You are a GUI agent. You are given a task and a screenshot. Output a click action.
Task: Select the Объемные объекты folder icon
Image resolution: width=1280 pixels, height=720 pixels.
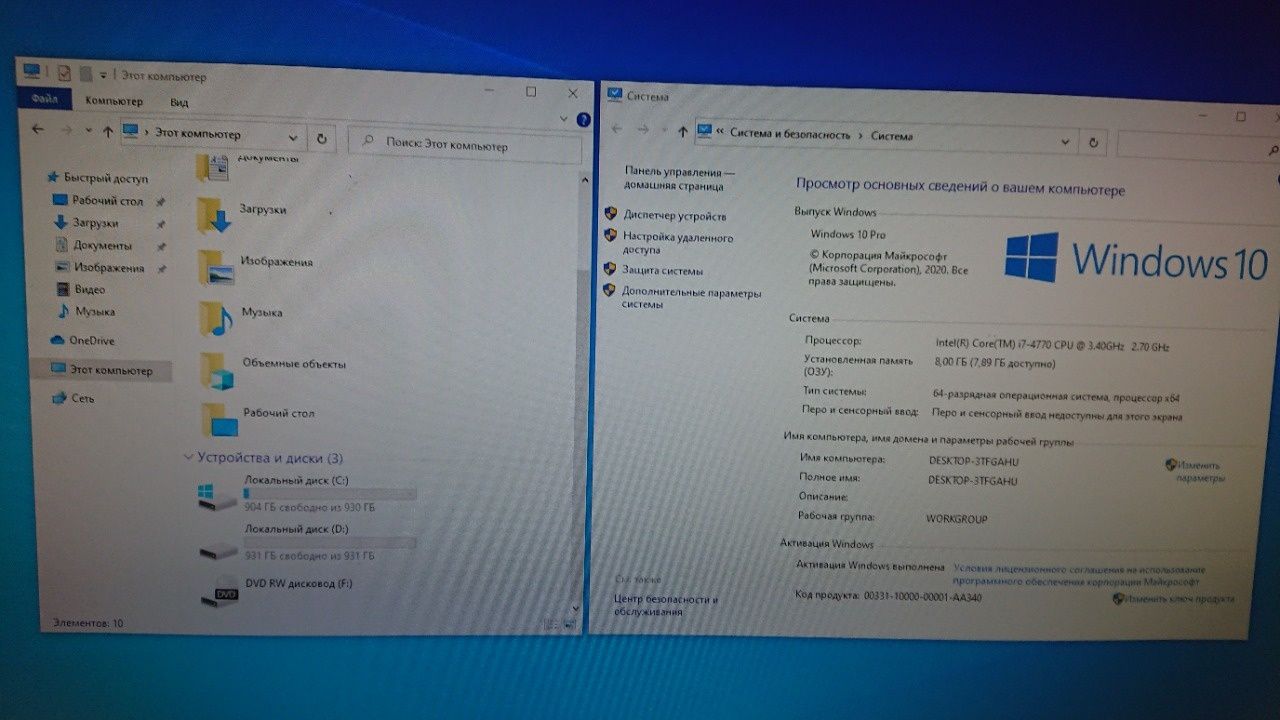pyautogui.click(x=217, y=369)
